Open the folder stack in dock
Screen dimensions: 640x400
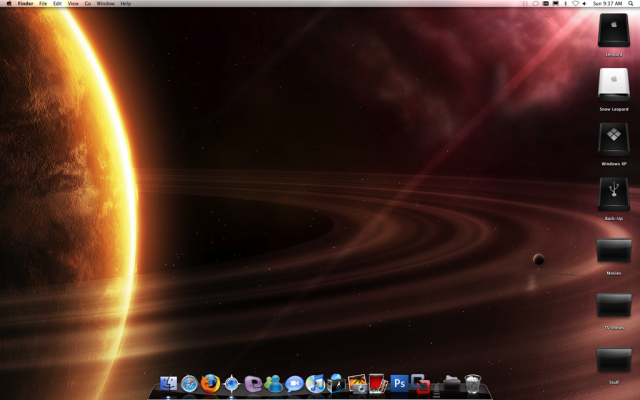point(451,384)
